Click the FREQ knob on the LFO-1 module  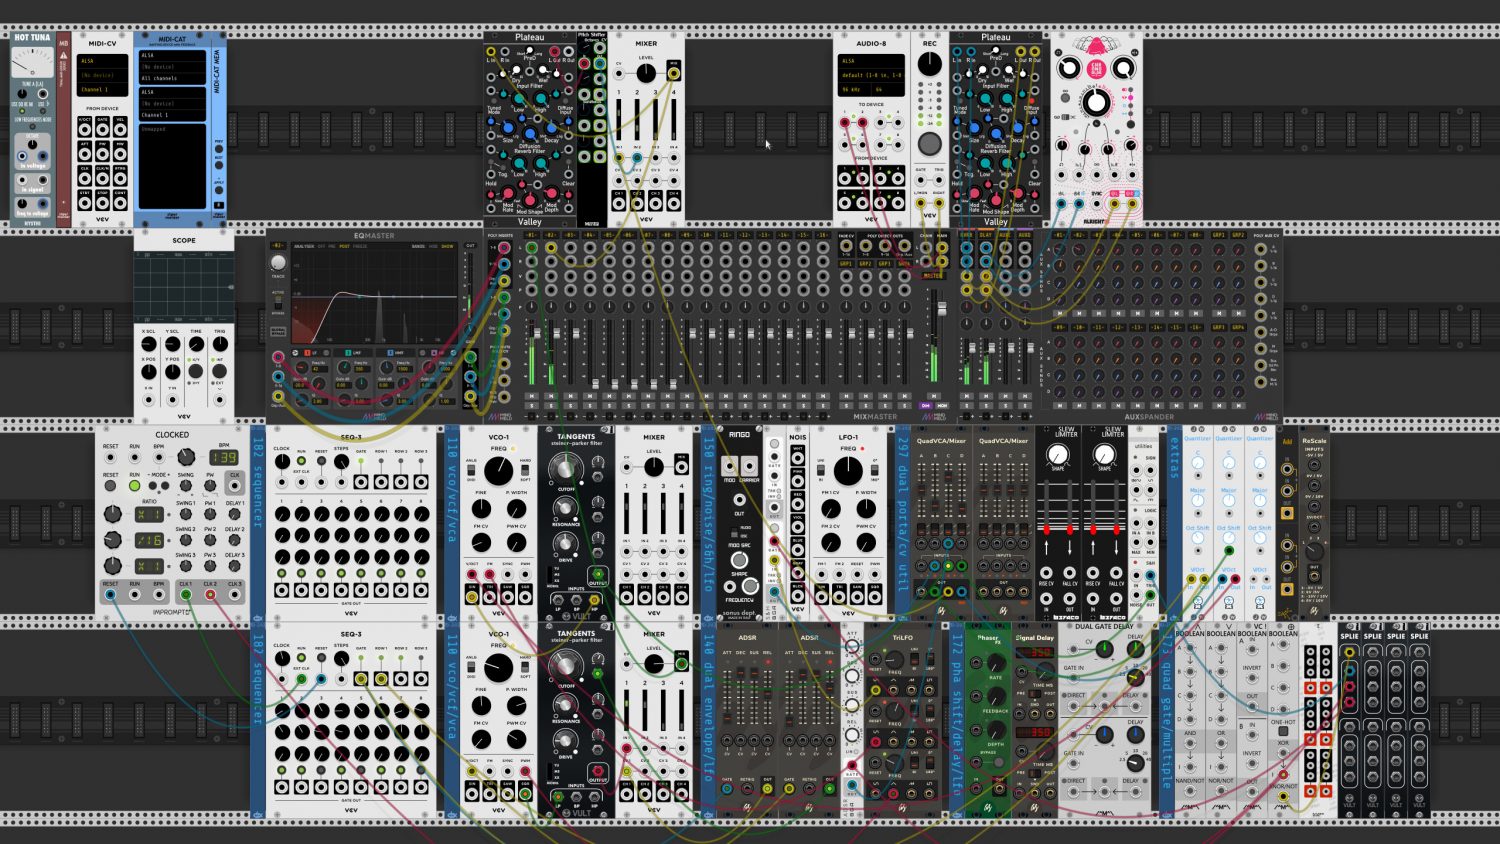(x=848, y=470)
